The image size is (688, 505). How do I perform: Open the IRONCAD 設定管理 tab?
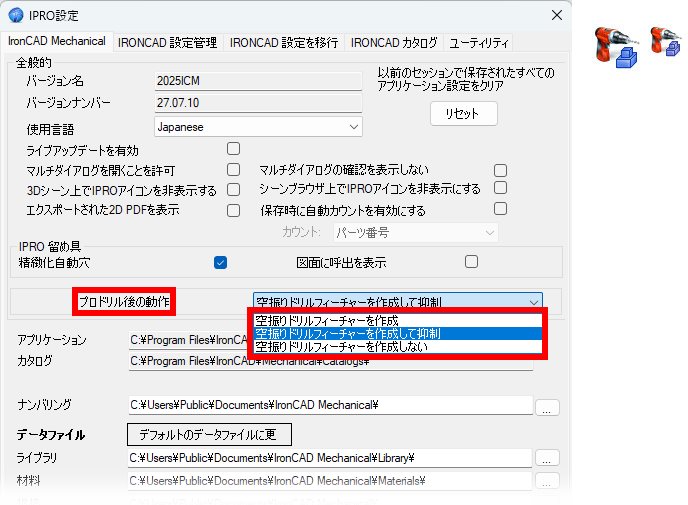[167, 43]
